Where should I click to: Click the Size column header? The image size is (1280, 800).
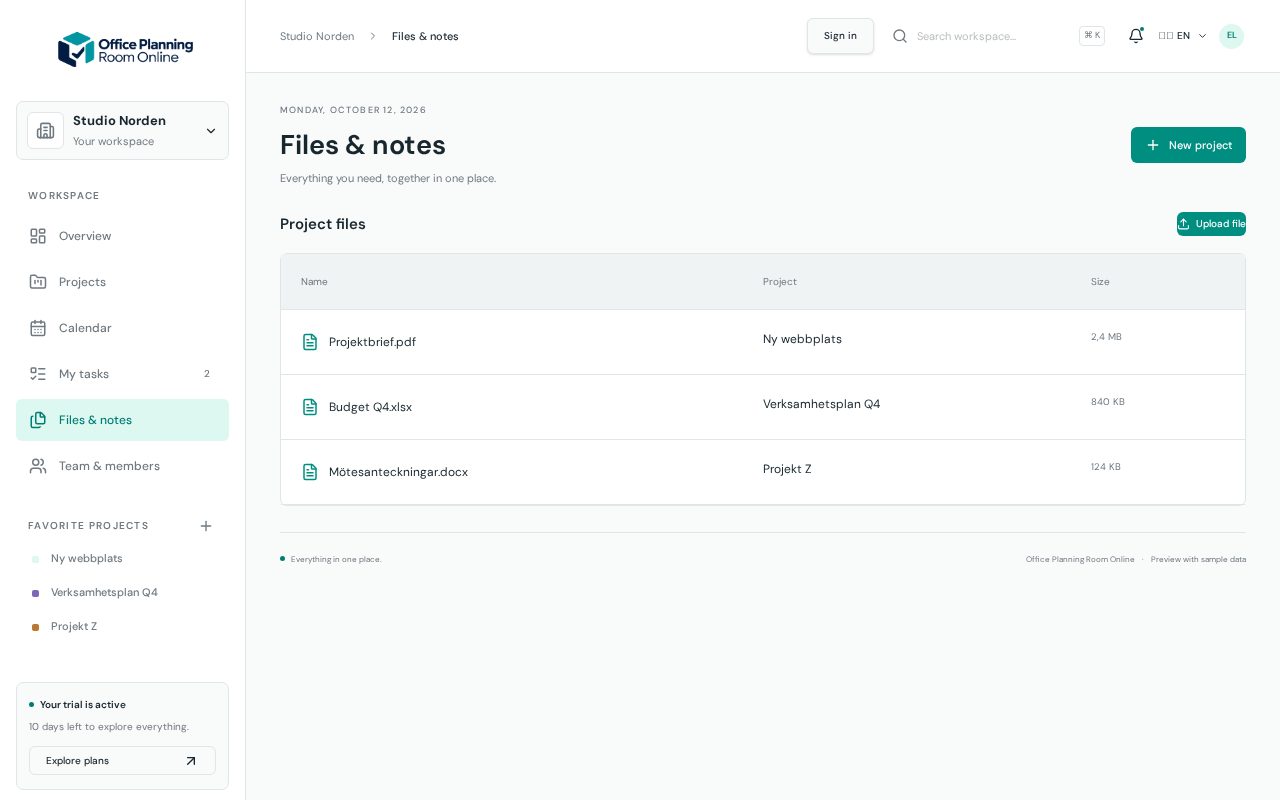point(1100,282)
